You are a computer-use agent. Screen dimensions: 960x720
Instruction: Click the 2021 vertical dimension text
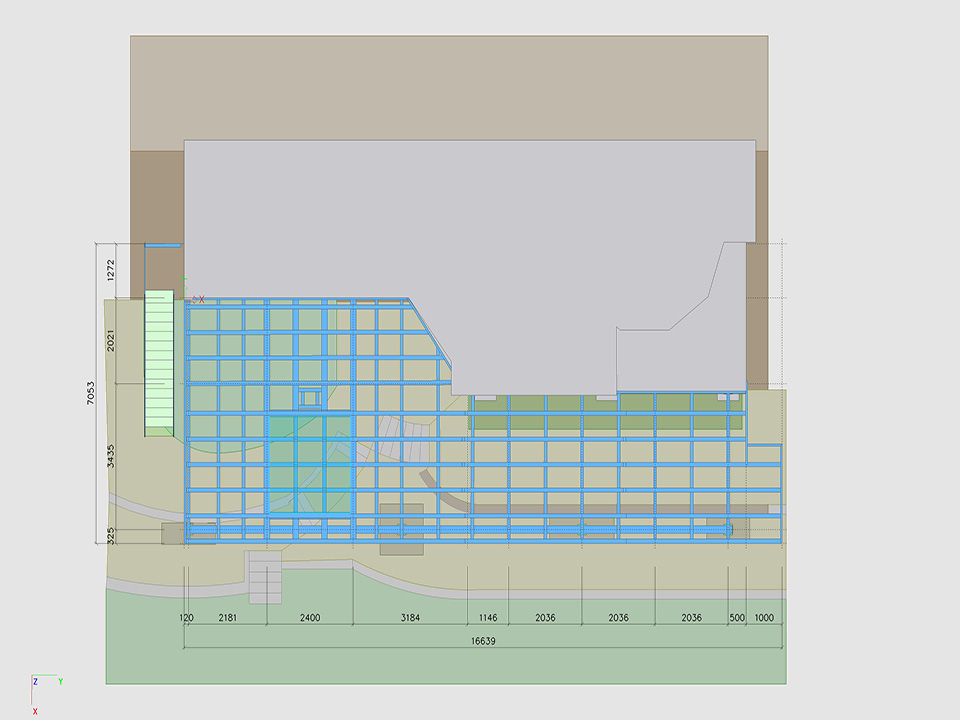[111, 341]
